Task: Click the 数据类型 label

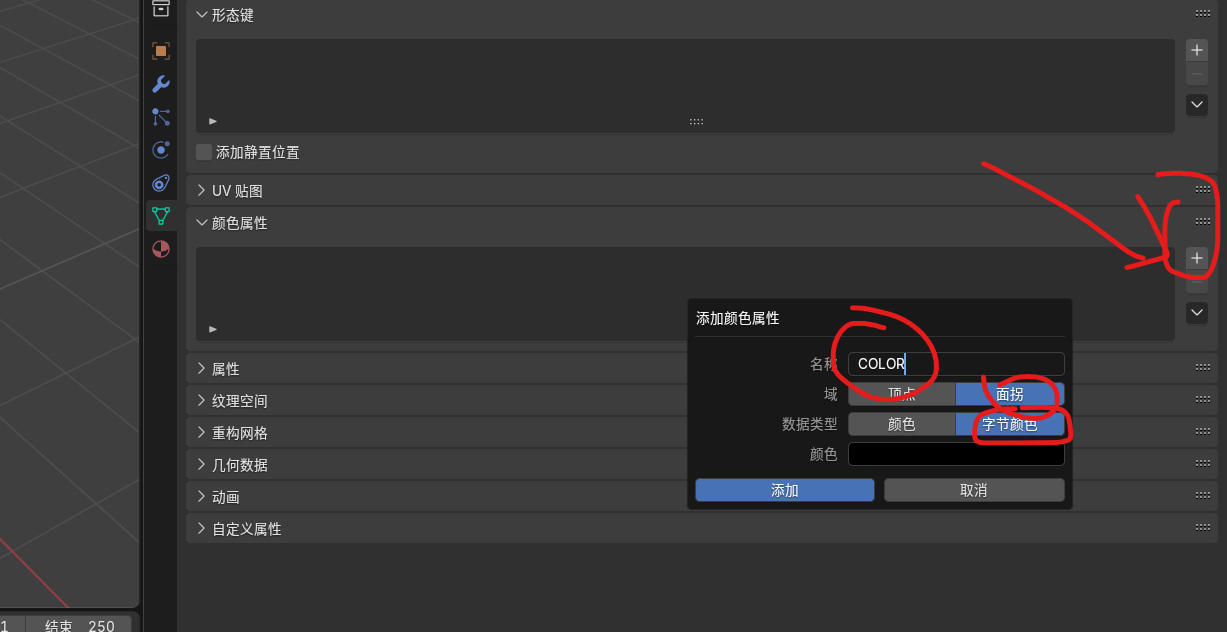Action: coord(810,424)
